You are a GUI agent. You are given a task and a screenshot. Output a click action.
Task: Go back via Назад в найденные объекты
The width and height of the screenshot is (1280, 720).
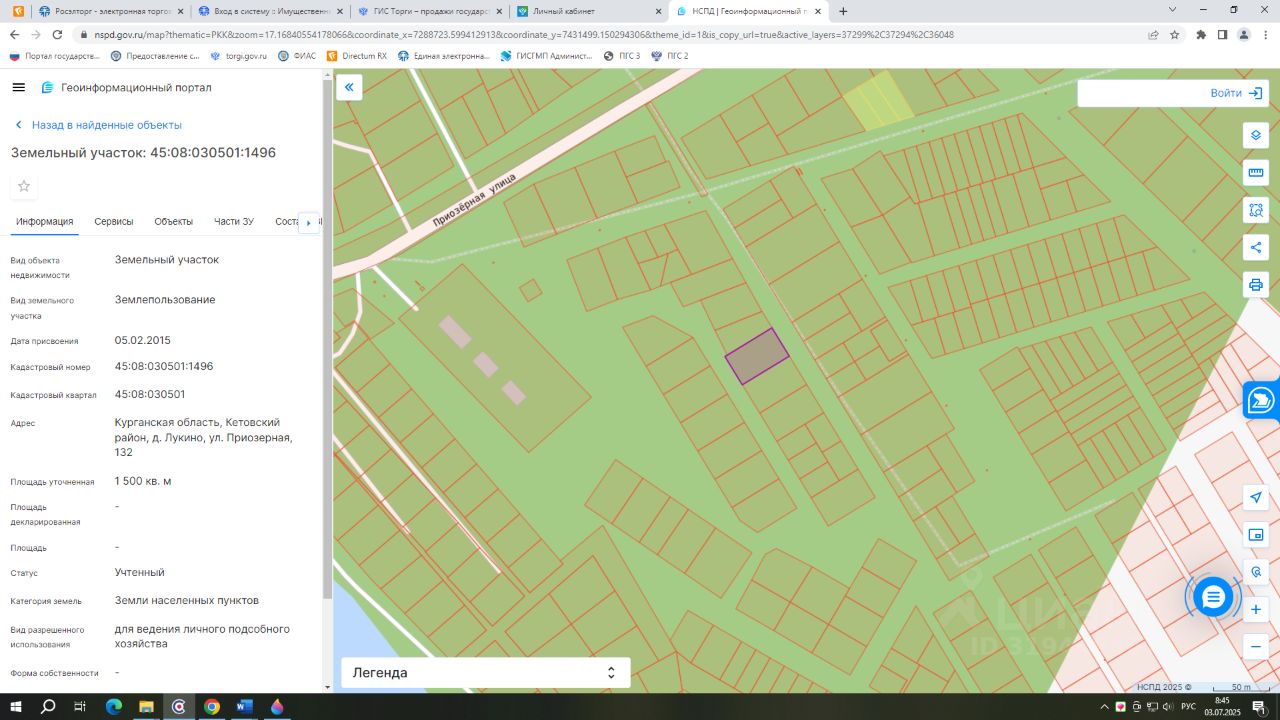coord(97,125)
